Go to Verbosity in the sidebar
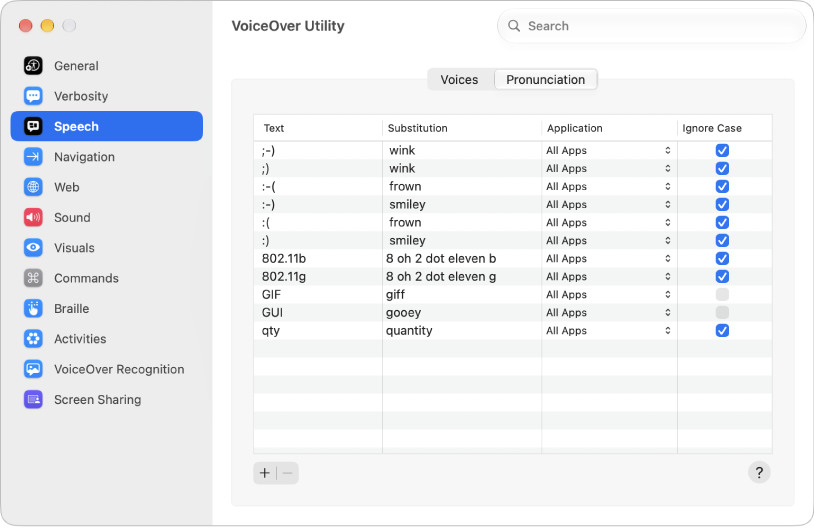The image size is (814, 528). pyautogui.click(x=106, y=96)
